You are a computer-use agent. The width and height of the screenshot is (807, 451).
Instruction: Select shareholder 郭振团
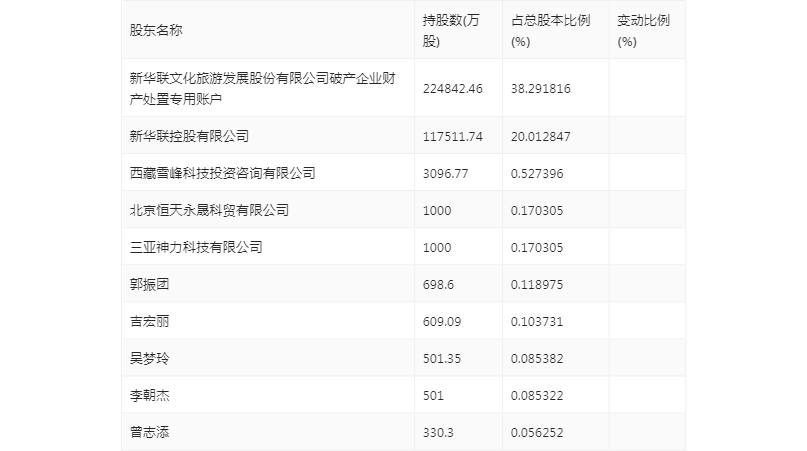click(x=149, y=284)
